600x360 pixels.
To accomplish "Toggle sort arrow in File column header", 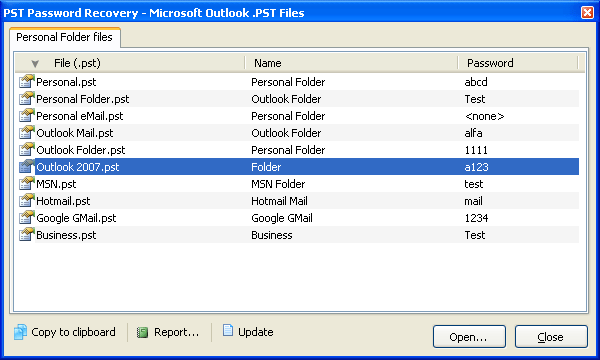I will click(35, 64).
